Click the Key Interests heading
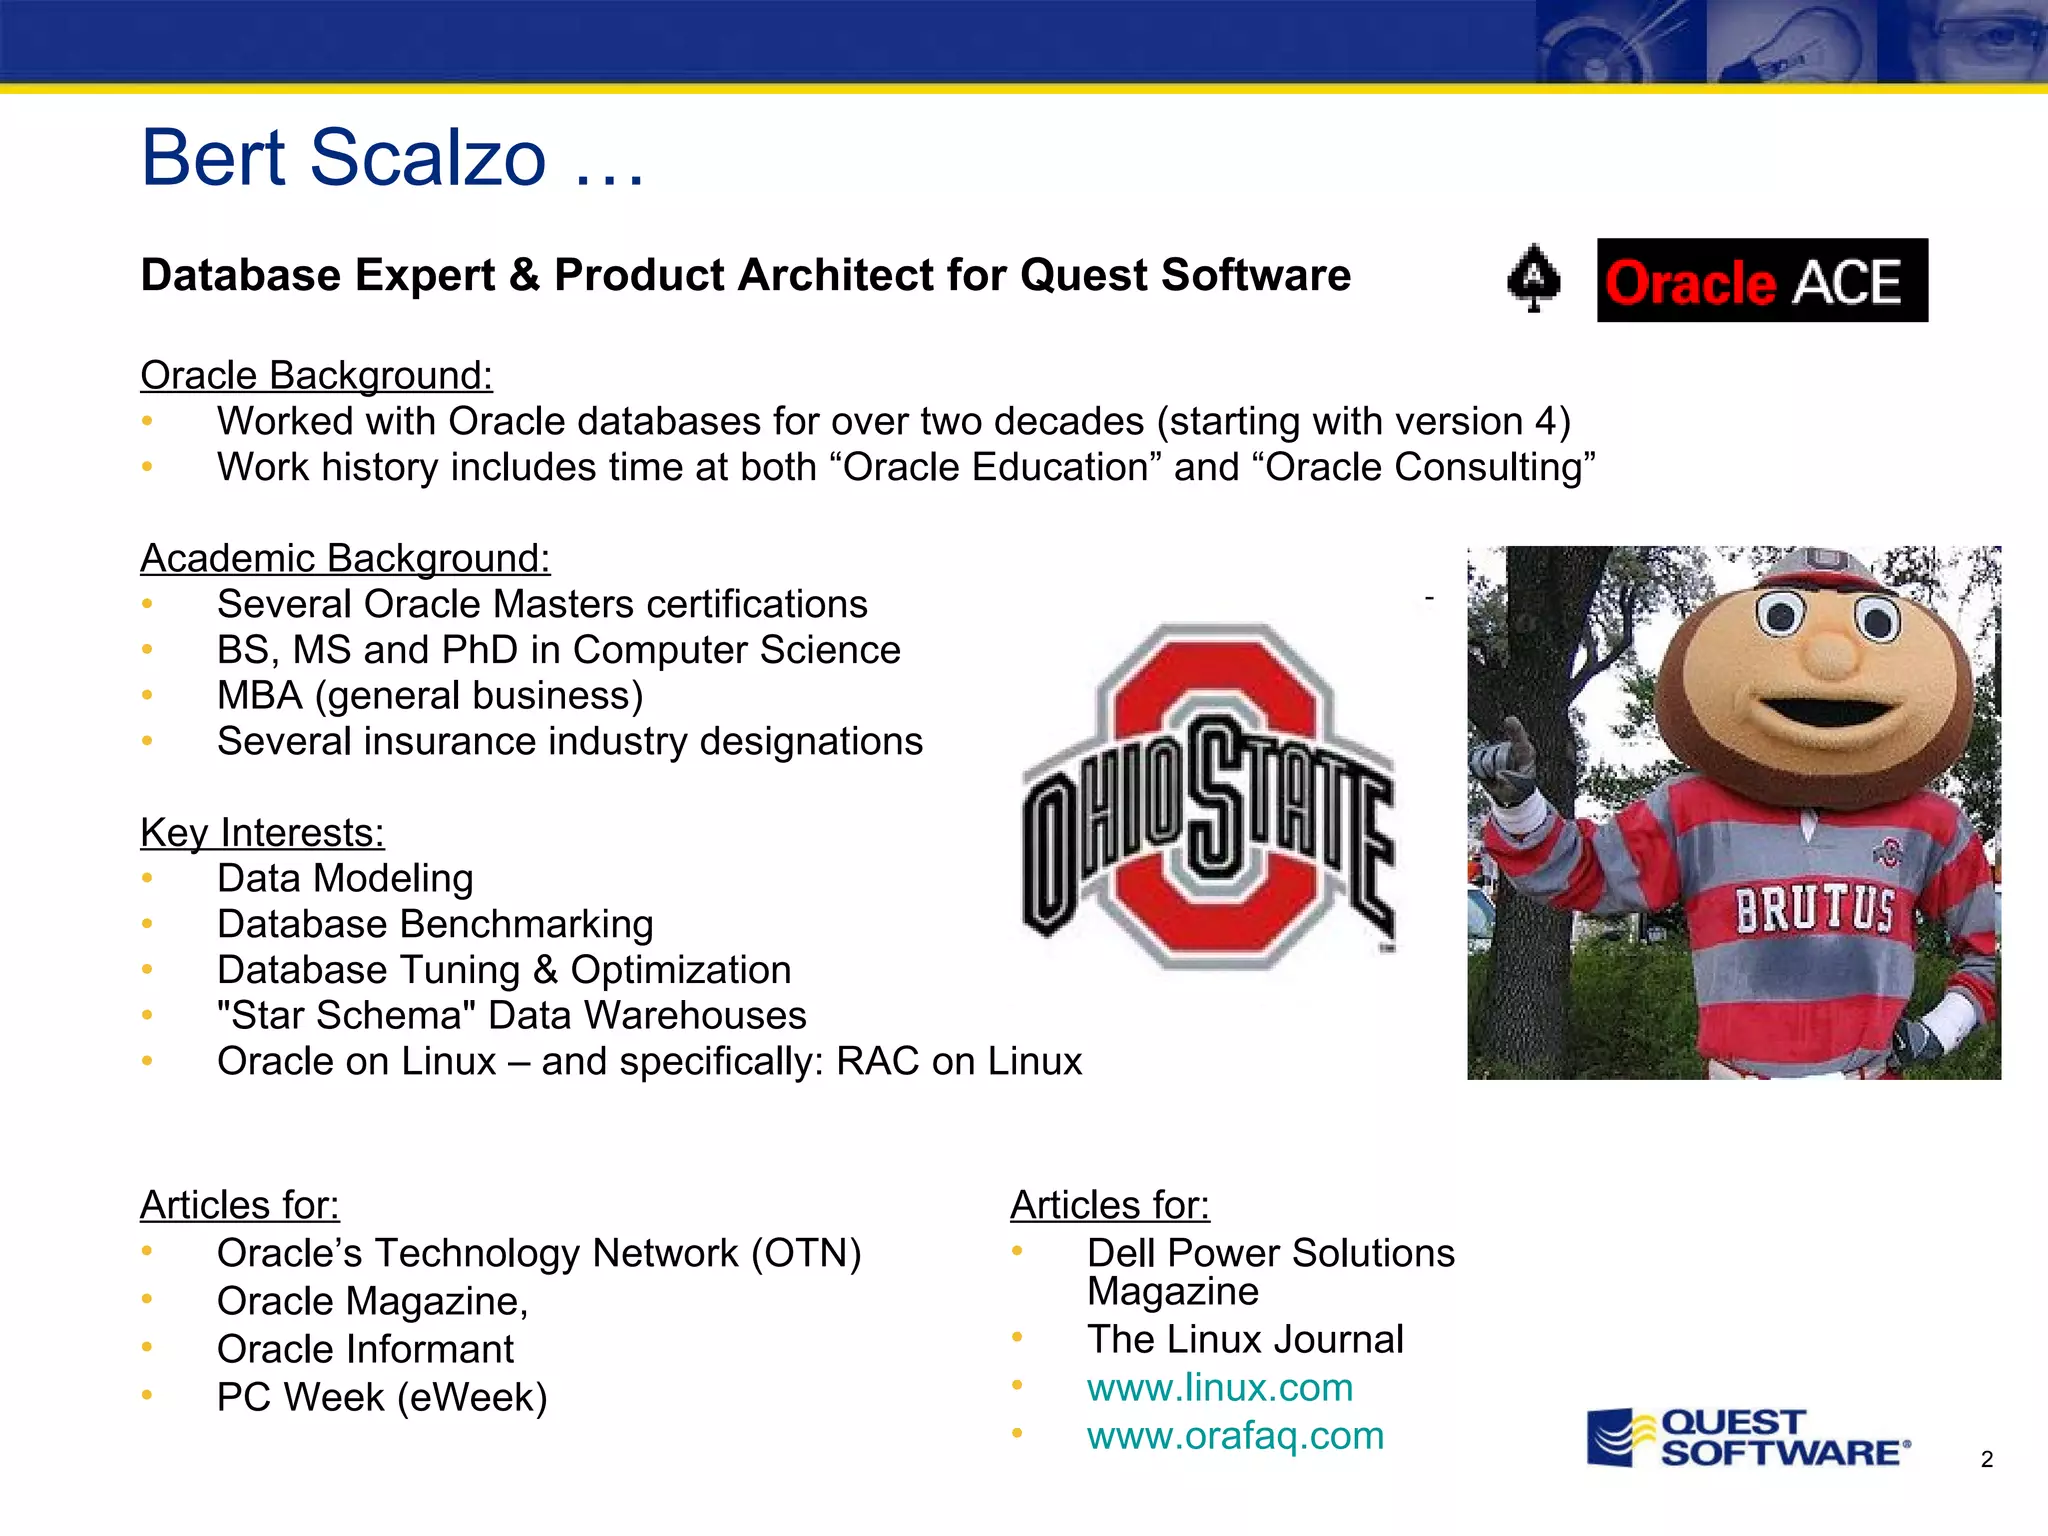Screen dimensions: 2048x1536 coord(262,832)
